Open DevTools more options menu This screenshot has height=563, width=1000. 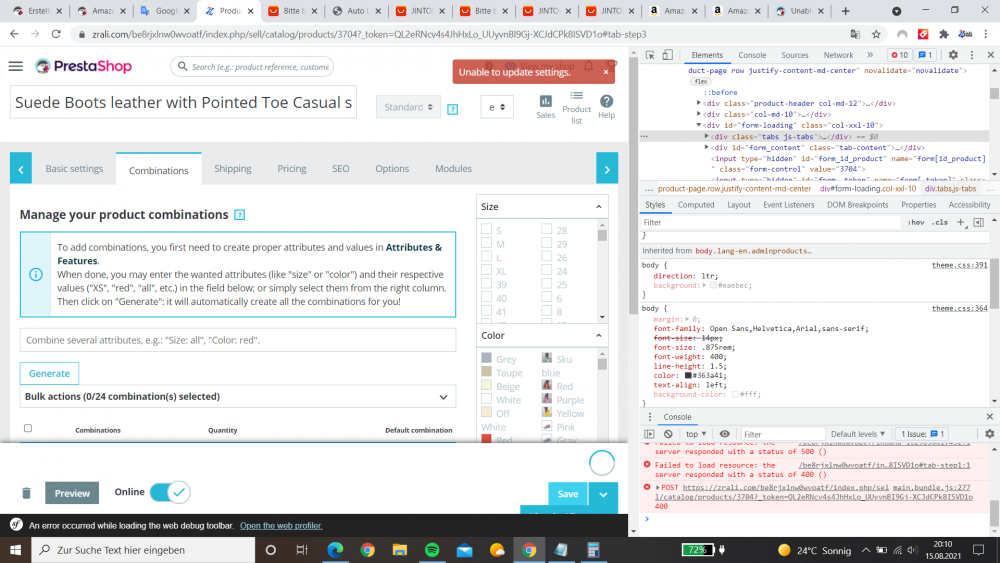[971, 55]
